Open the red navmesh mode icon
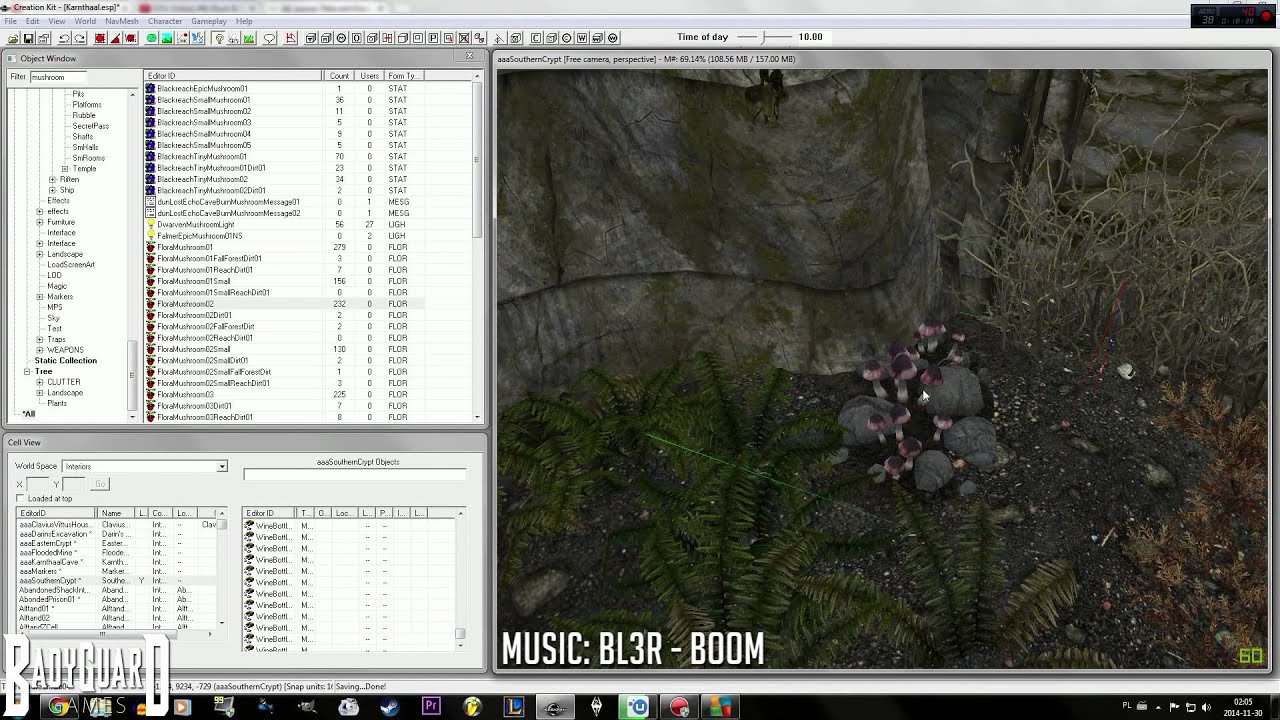Image resolution: width=1280 pixels, height=720 pixels. tap(291, 38)
